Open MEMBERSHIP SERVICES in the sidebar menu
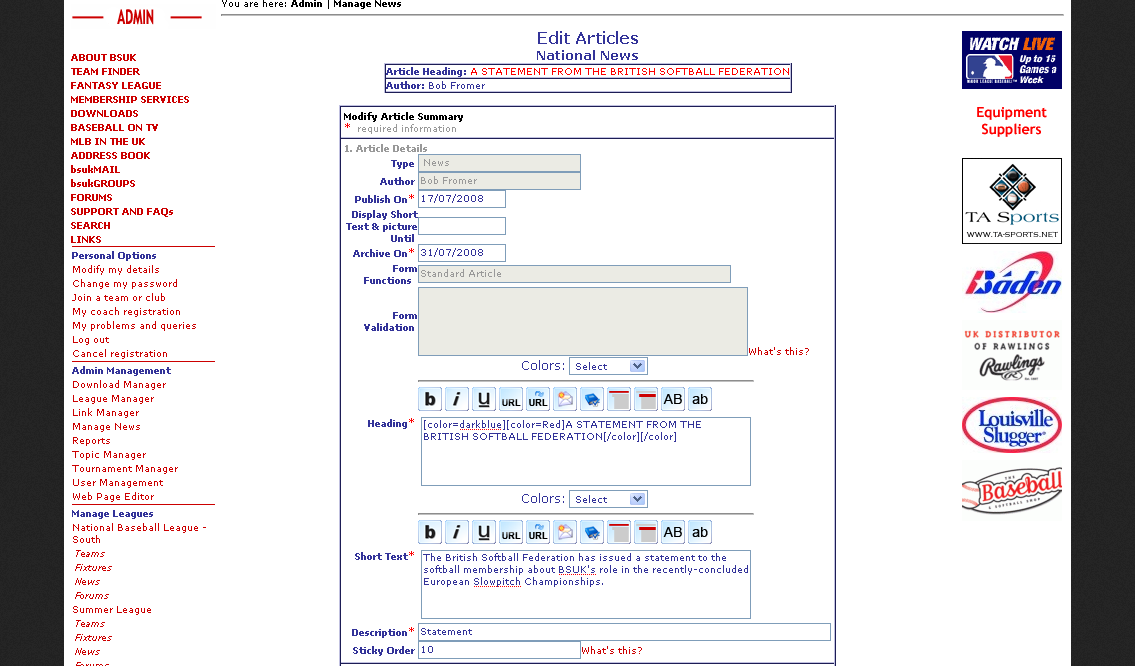1135x666 pixels. [x=130, y=99]
